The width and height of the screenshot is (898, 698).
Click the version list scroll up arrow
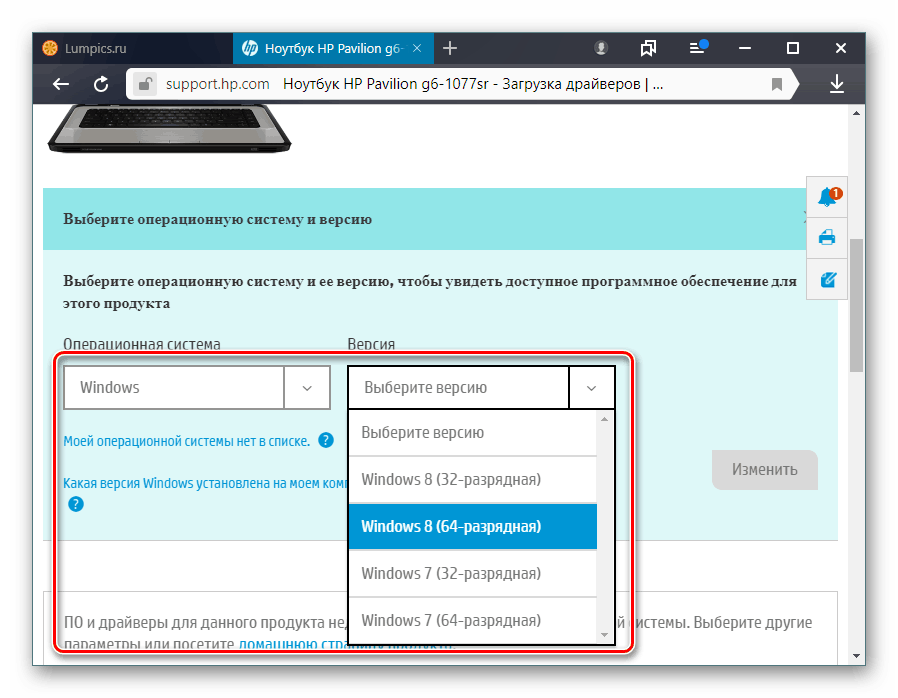pyautogui.click(x=604, y=419)
